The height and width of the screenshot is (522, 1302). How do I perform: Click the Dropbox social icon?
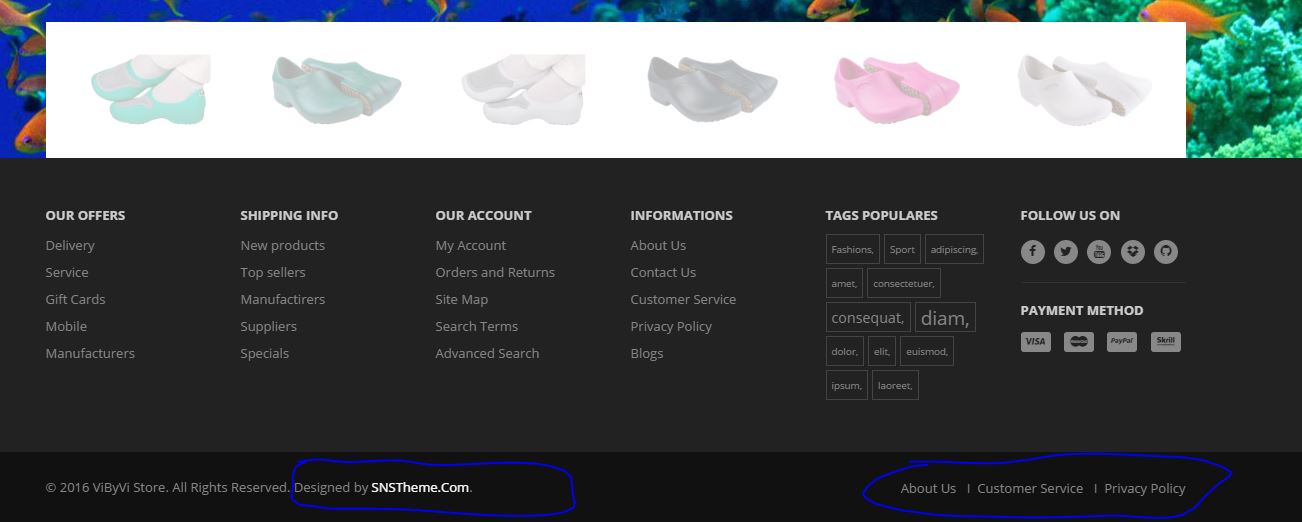pos(1132,252)
